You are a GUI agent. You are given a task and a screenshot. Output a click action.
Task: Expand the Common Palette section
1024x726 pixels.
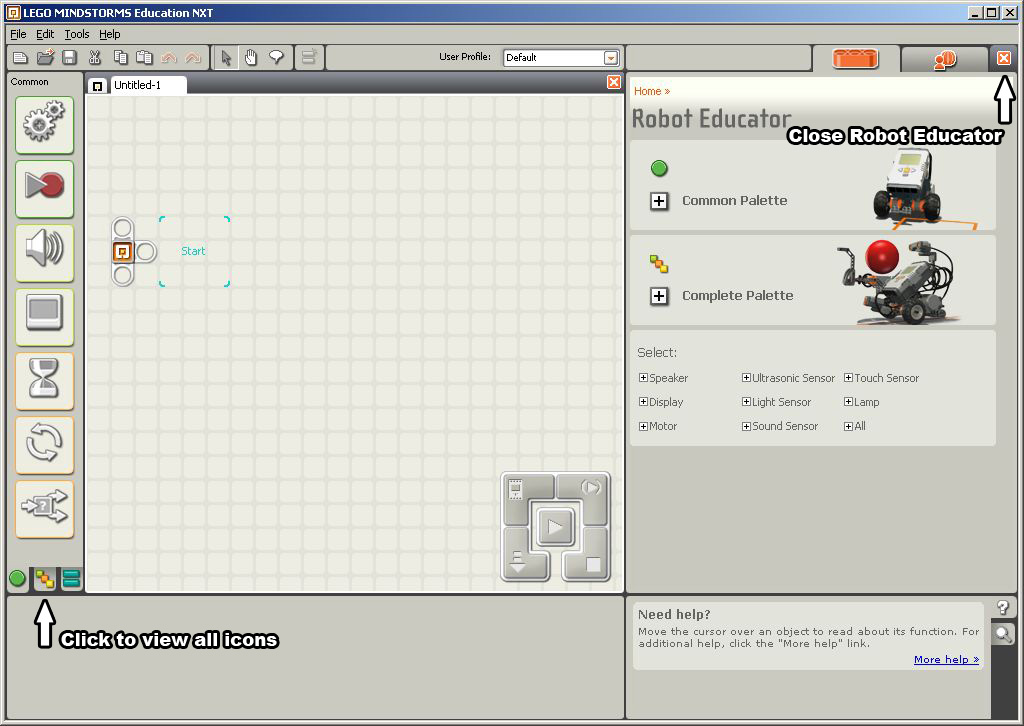[659, 201]
